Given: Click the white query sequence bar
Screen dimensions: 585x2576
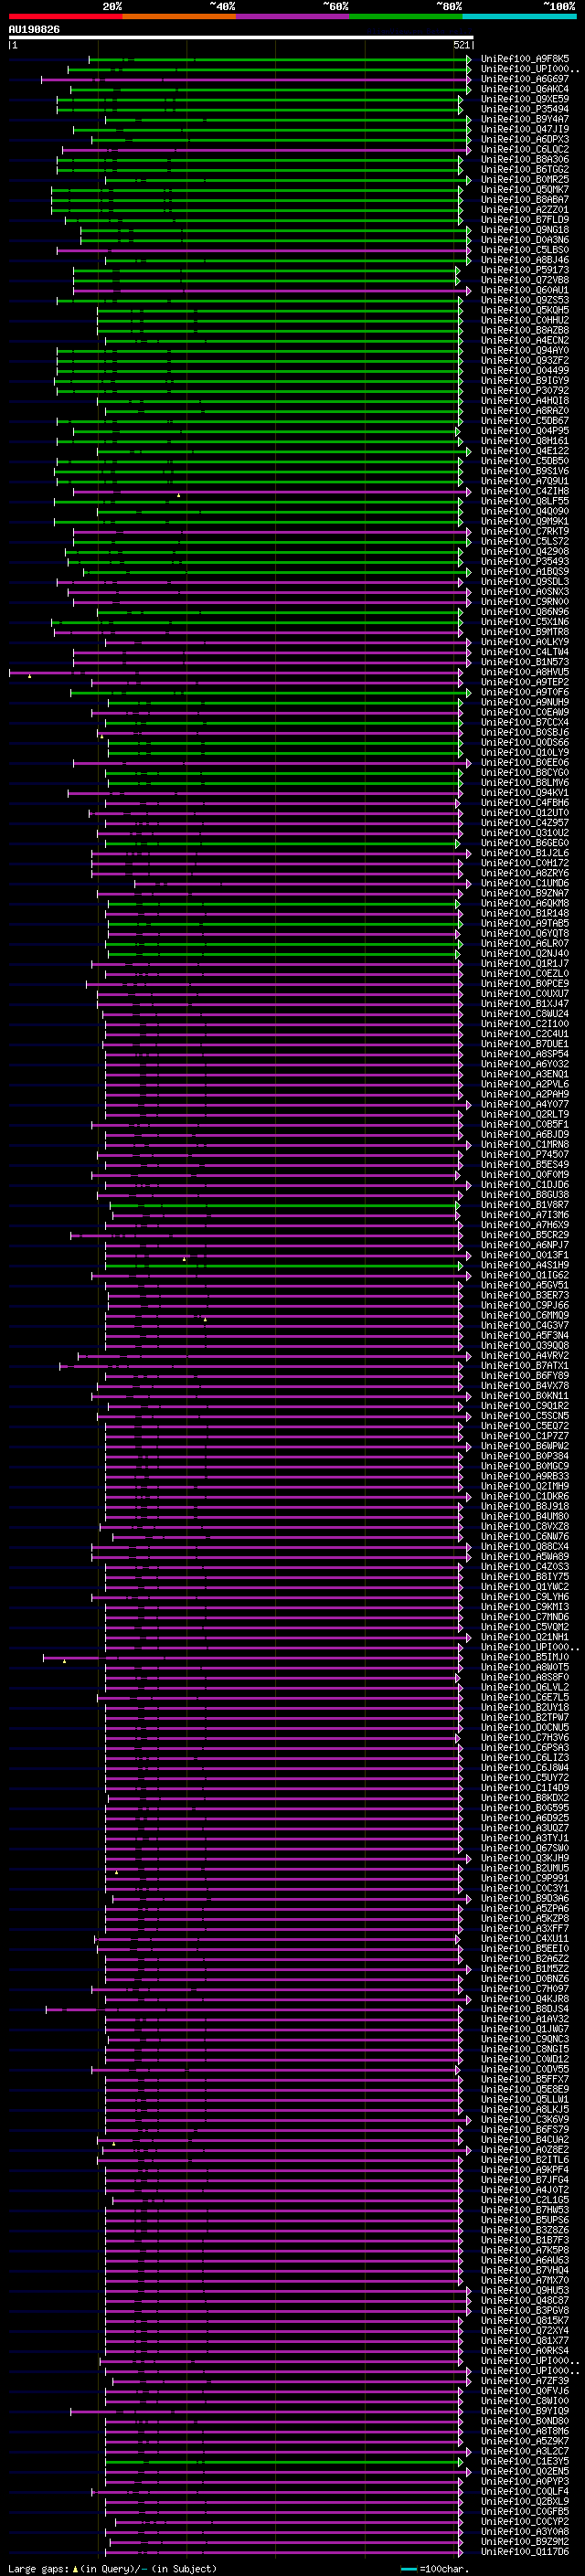Looking at the screenshot, I should click(241, 38).
